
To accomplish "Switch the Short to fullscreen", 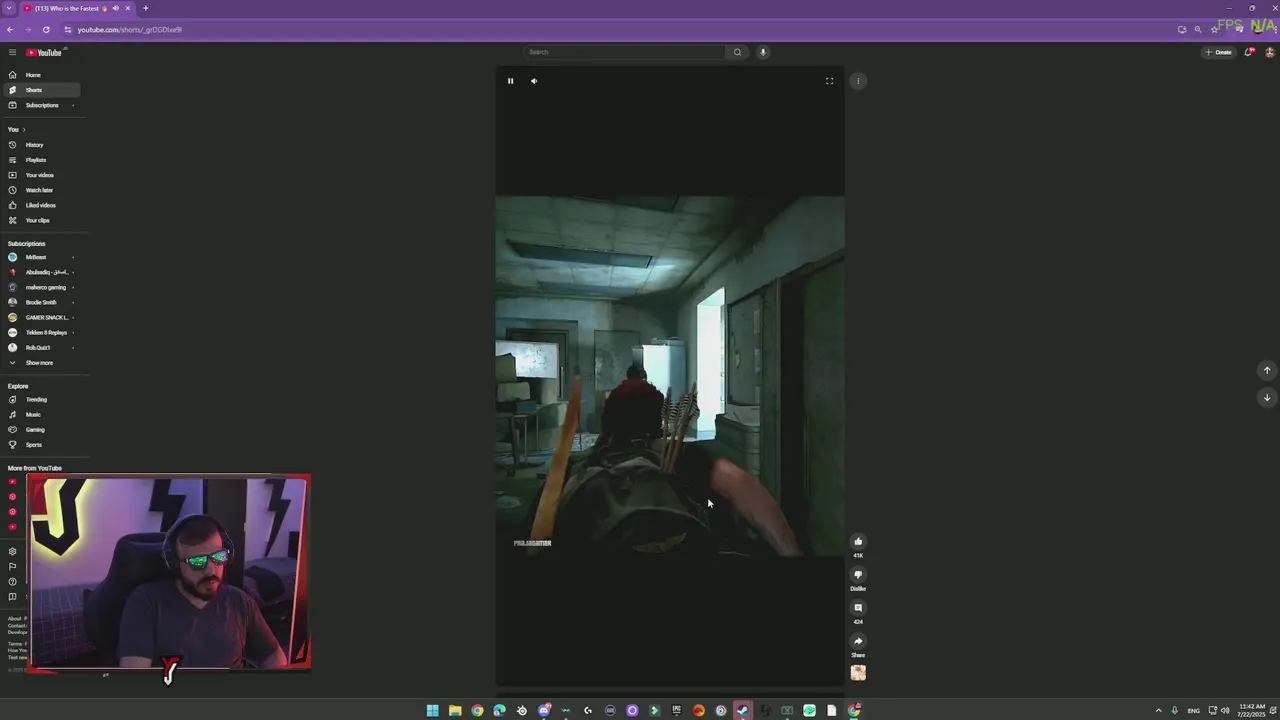I will coord(829,81).
